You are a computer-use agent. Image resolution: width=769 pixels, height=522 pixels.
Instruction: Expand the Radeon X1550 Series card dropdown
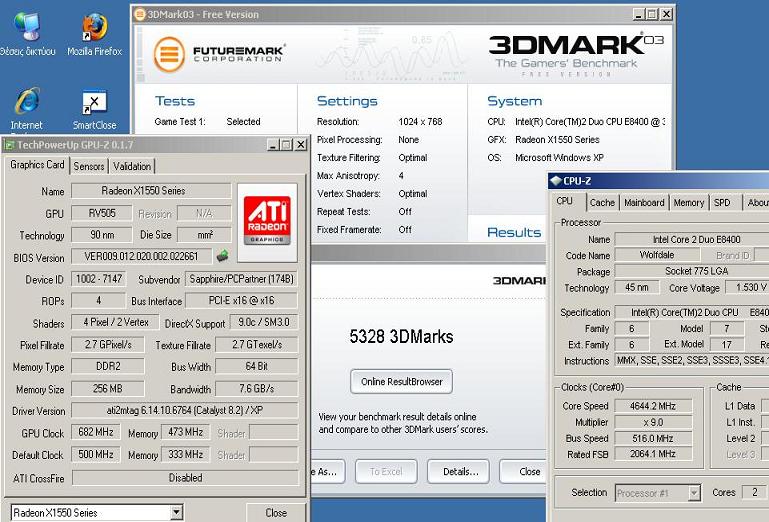(x=176, y=513)
